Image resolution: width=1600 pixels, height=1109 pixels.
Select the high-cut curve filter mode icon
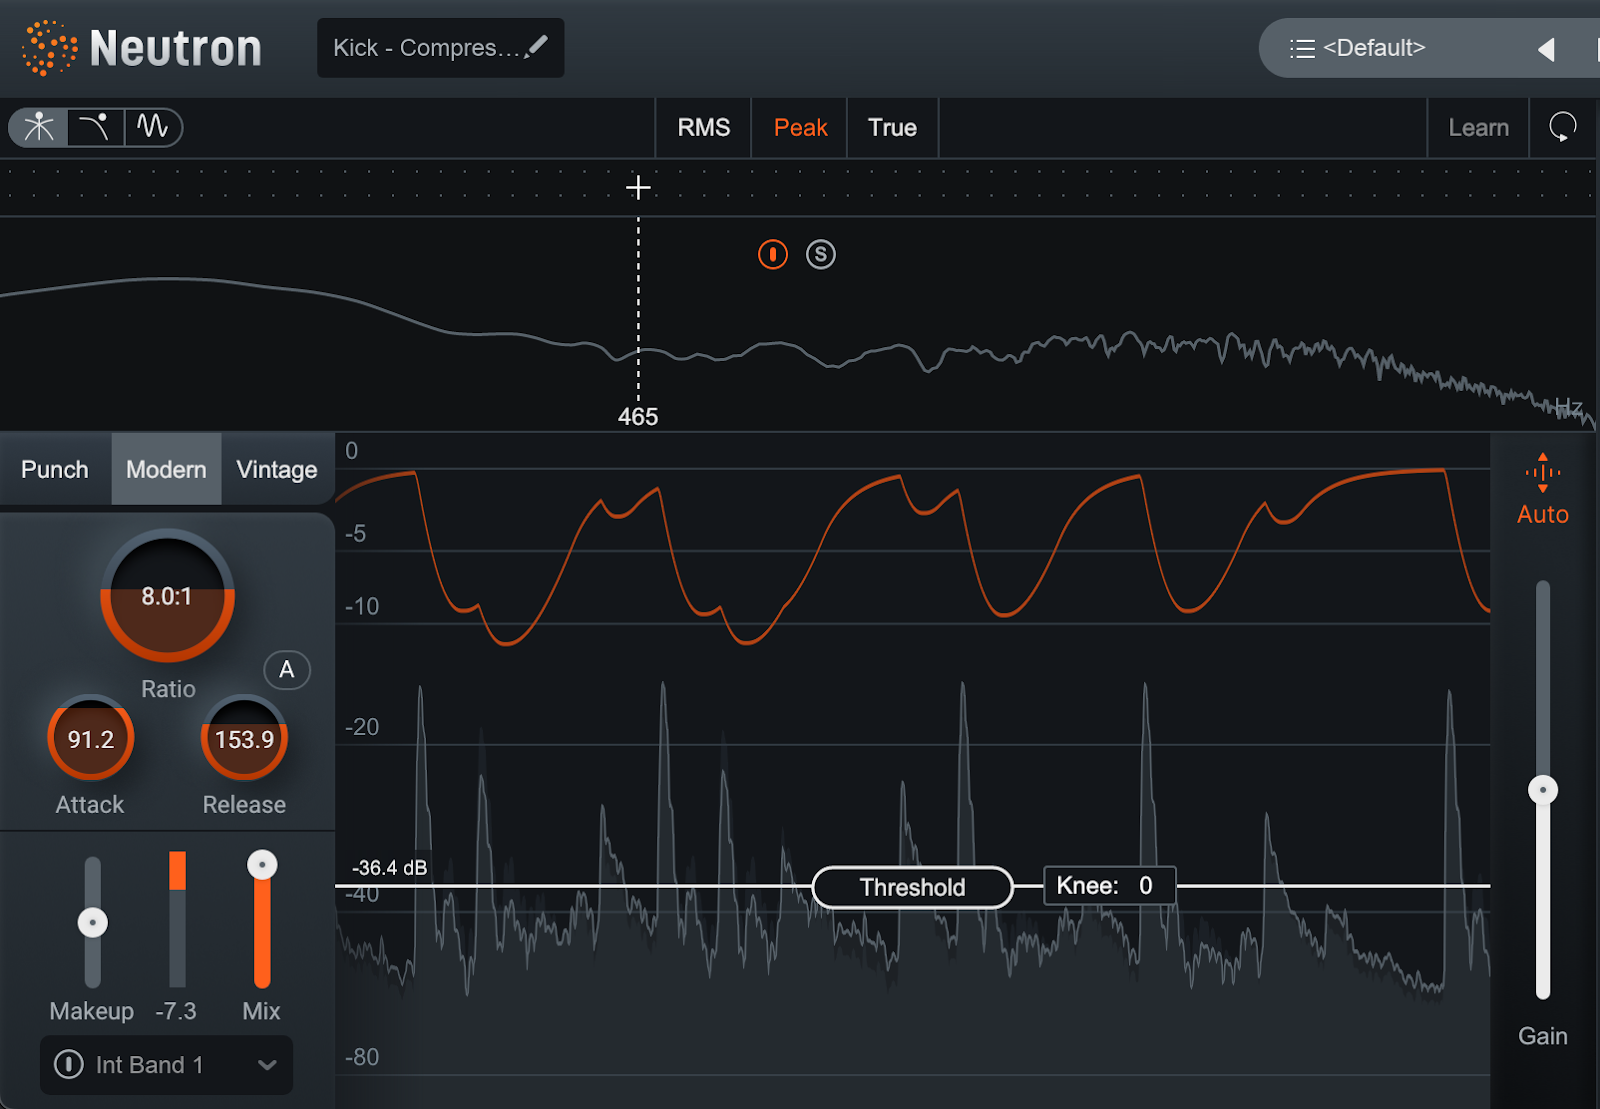pos(95,127)
